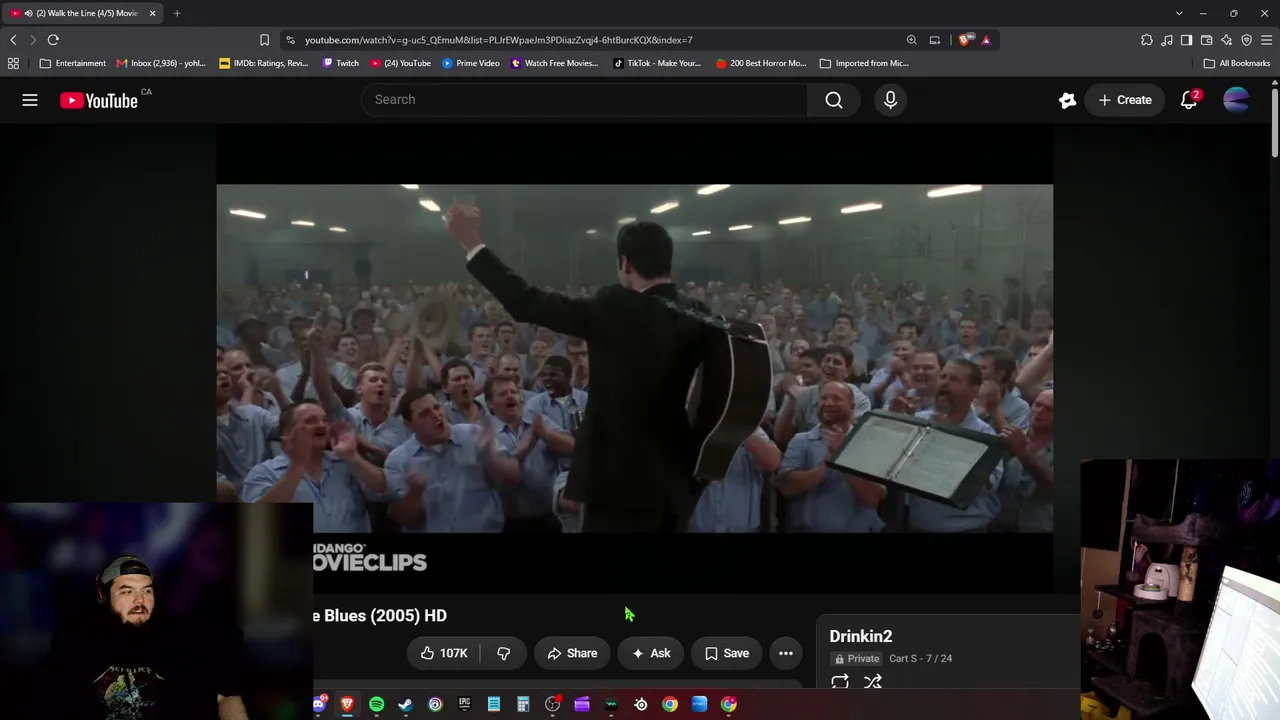
Task: Close the Walk the Line tab
Action: click(152, 13)
